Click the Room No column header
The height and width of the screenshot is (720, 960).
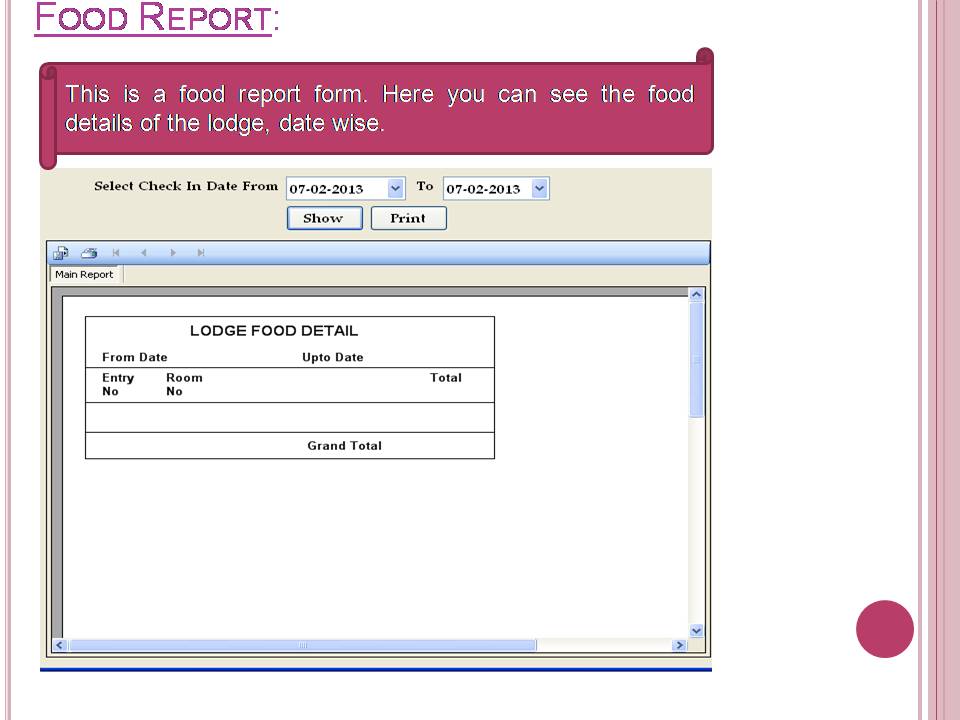coord(184,384)
